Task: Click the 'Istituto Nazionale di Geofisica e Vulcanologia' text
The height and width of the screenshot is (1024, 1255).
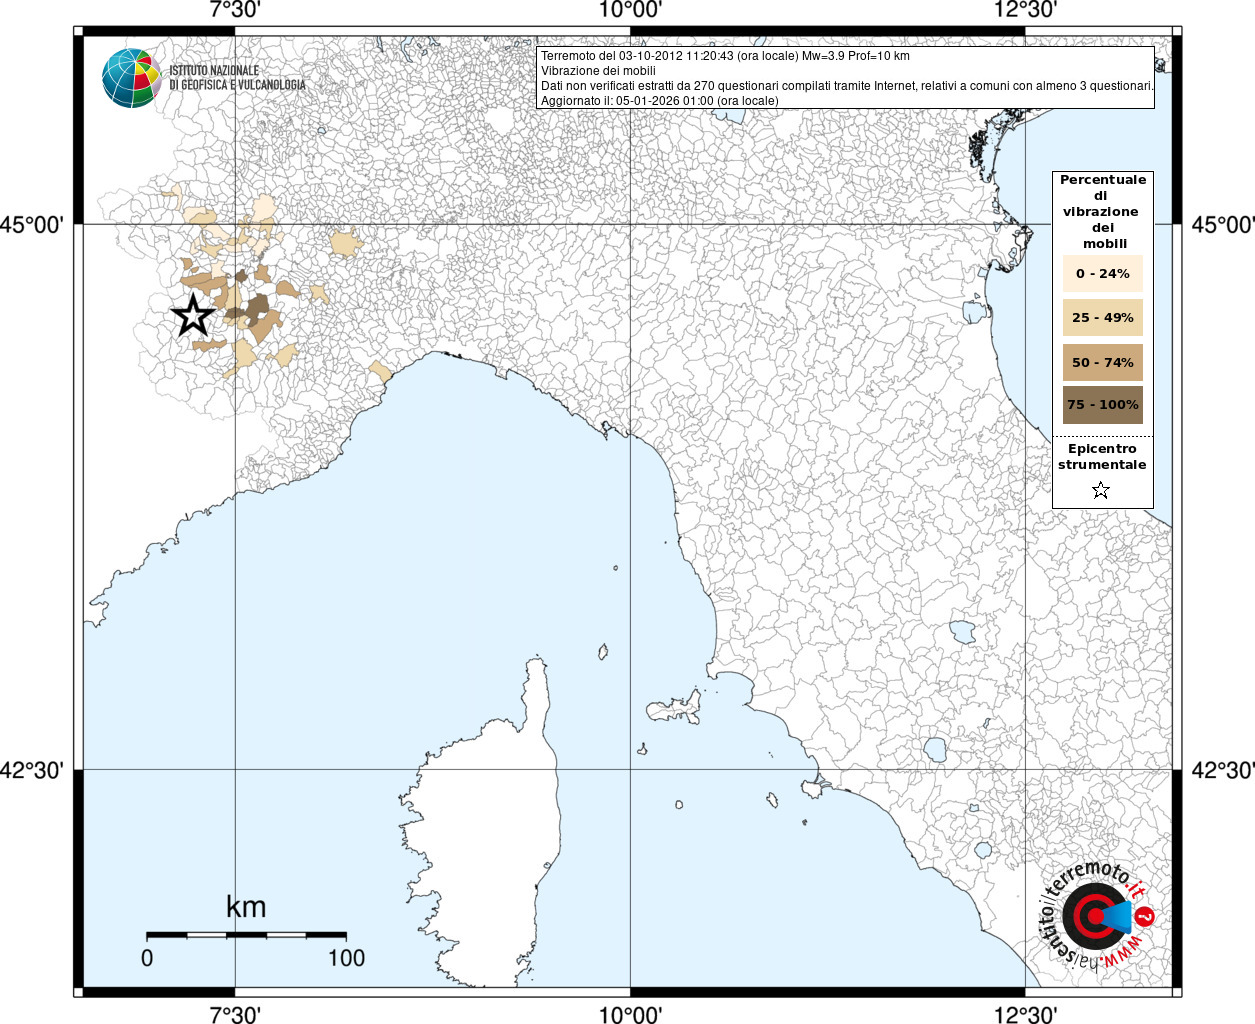Action: pyautogui.click(x=238, y=78)
